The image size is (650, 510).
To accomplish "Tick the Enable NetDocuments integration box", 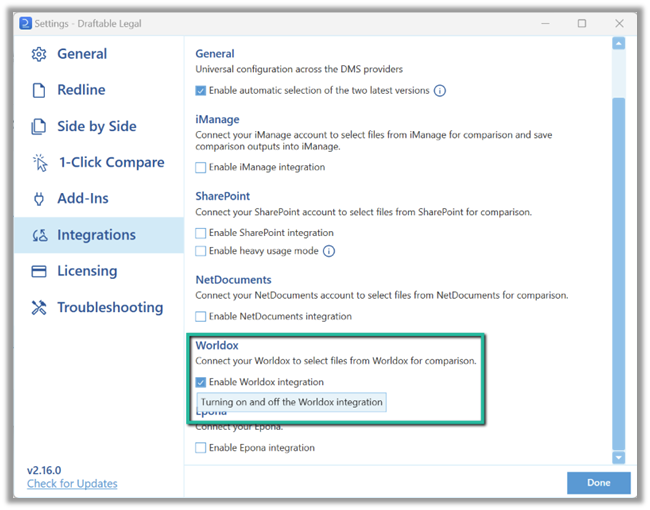I will [201, 316].
